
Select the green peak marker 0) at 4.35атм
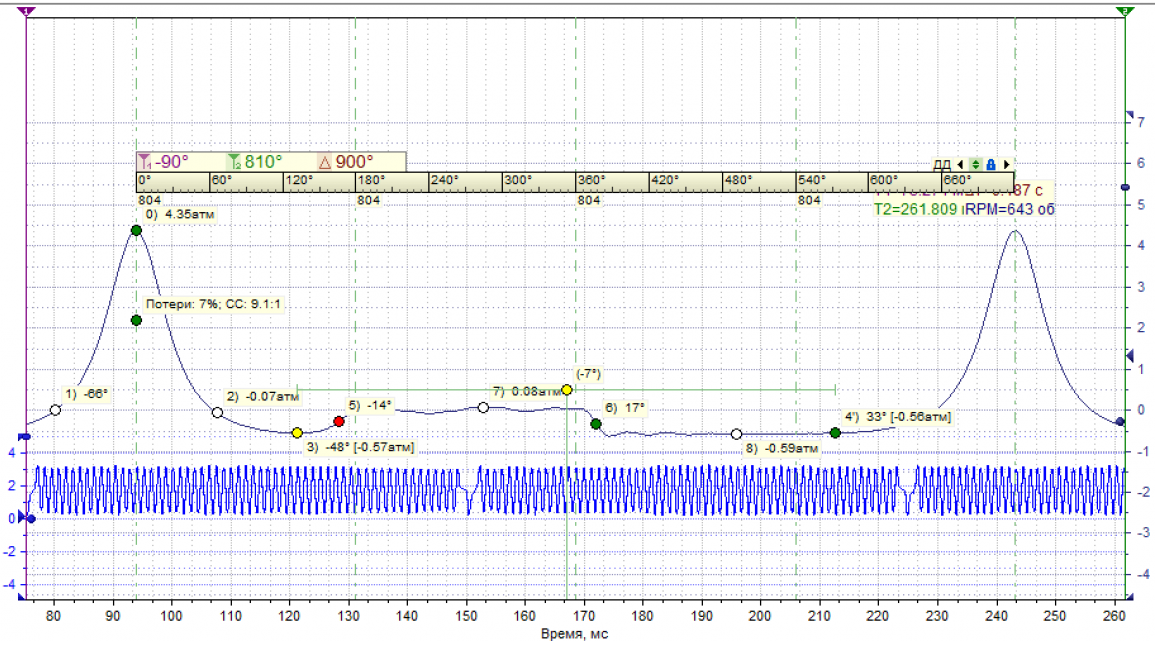click(136, 231)
